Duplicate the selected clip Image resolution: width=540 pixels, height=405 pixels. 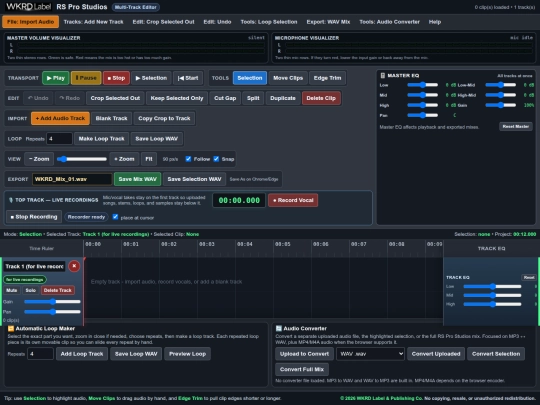point(283,98)
